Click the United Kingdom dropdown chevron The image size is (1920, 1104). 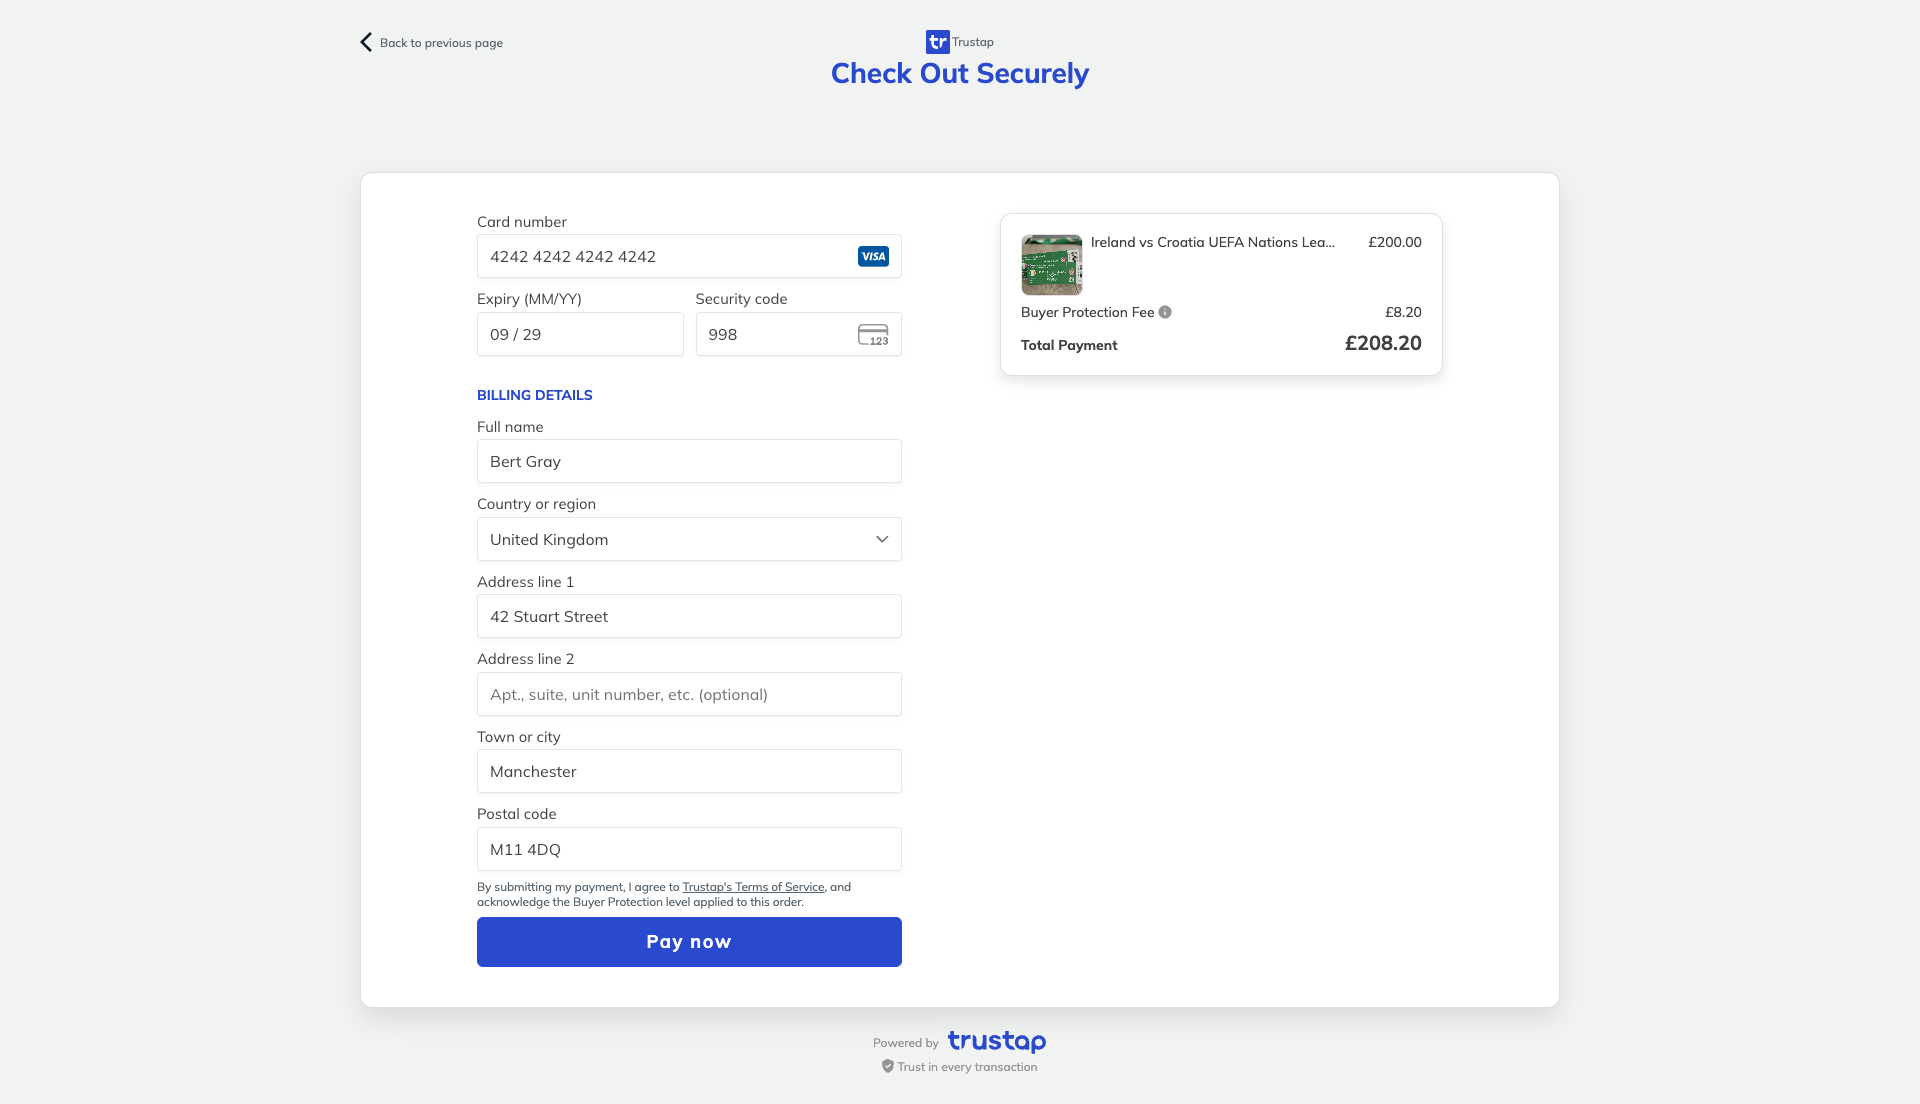click(882, 540)
